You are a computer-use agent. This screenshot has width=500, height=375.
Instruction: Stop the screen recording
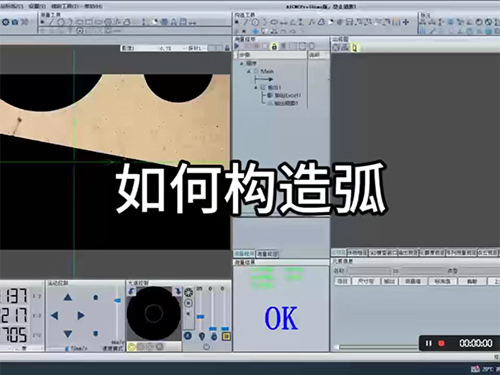tap(441, 343)
